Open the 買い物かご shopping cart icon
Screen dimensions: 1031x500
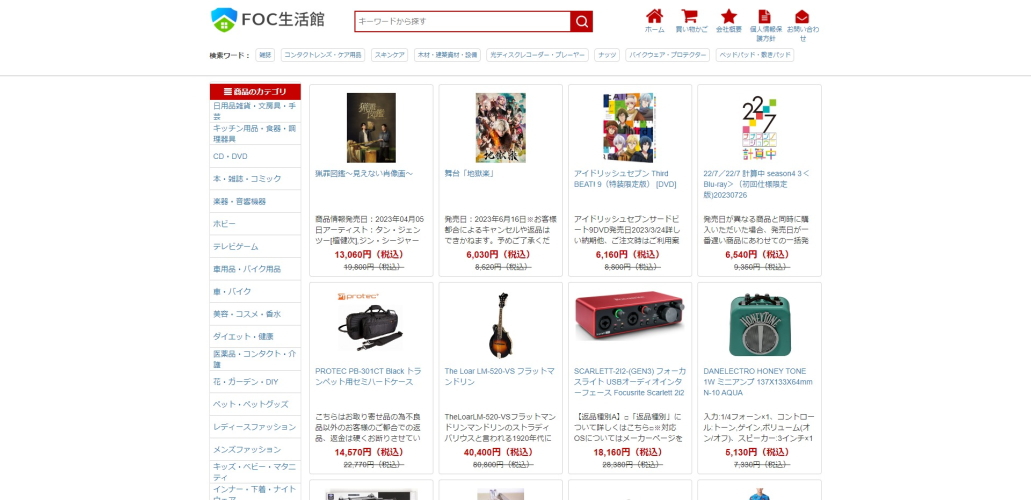click(689, 16)
